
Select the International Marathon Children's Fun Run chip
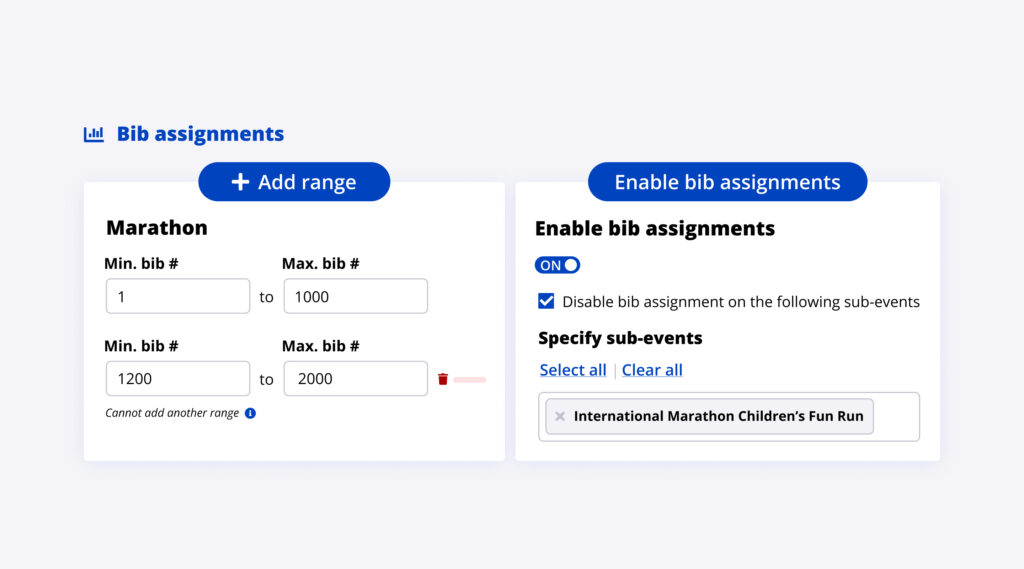718,416
